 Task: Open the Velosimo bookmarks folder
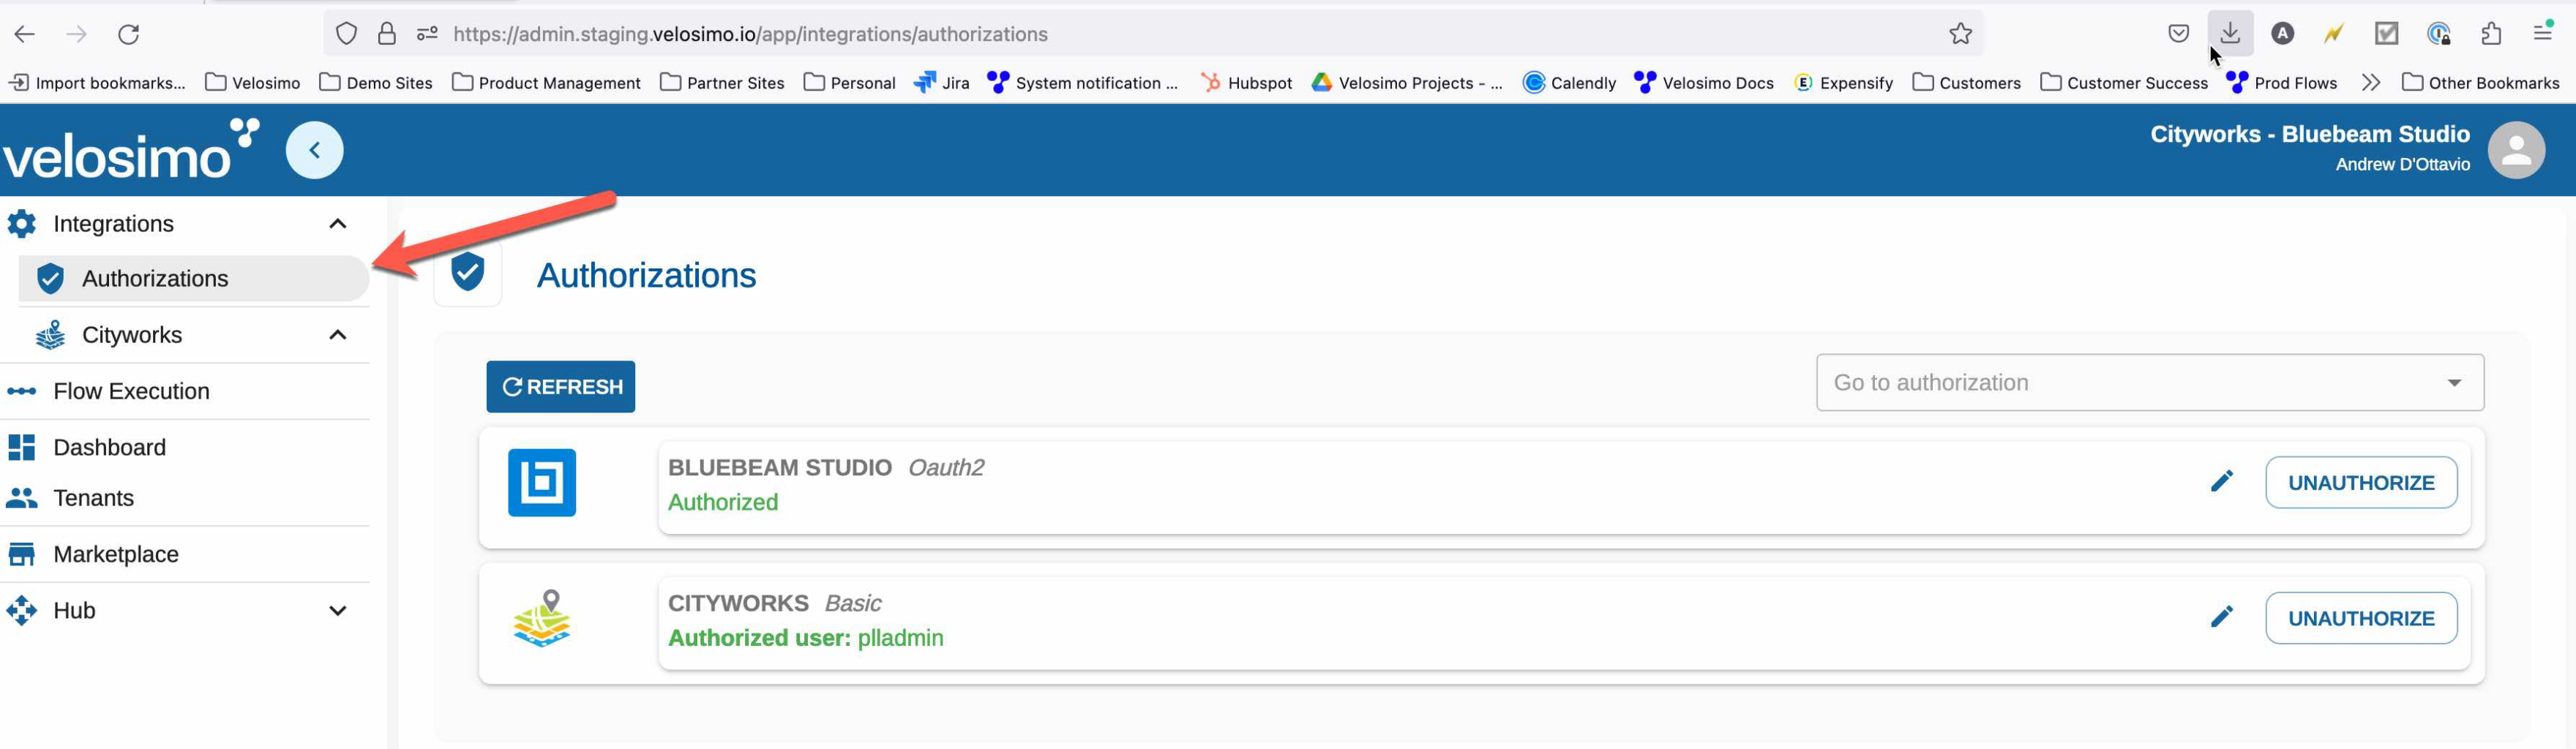pos(253,83)
